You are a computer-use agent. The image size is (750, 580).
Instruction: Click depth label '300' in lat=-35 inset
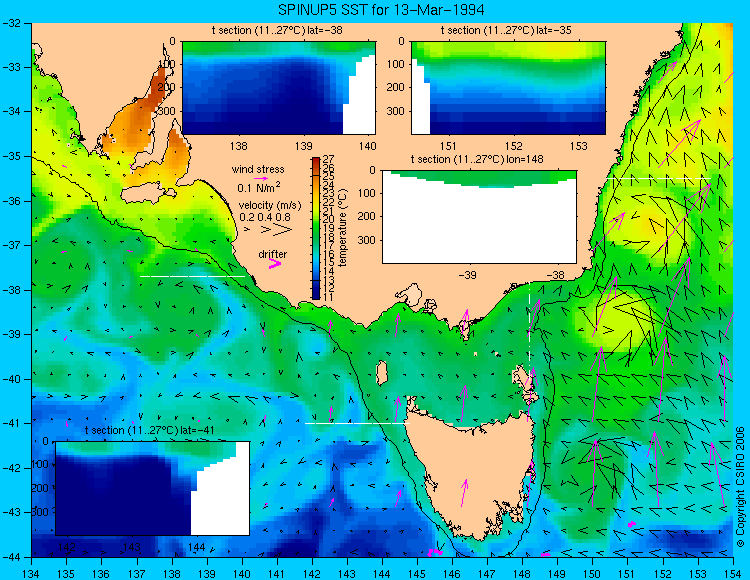click(x=396, y=111)
